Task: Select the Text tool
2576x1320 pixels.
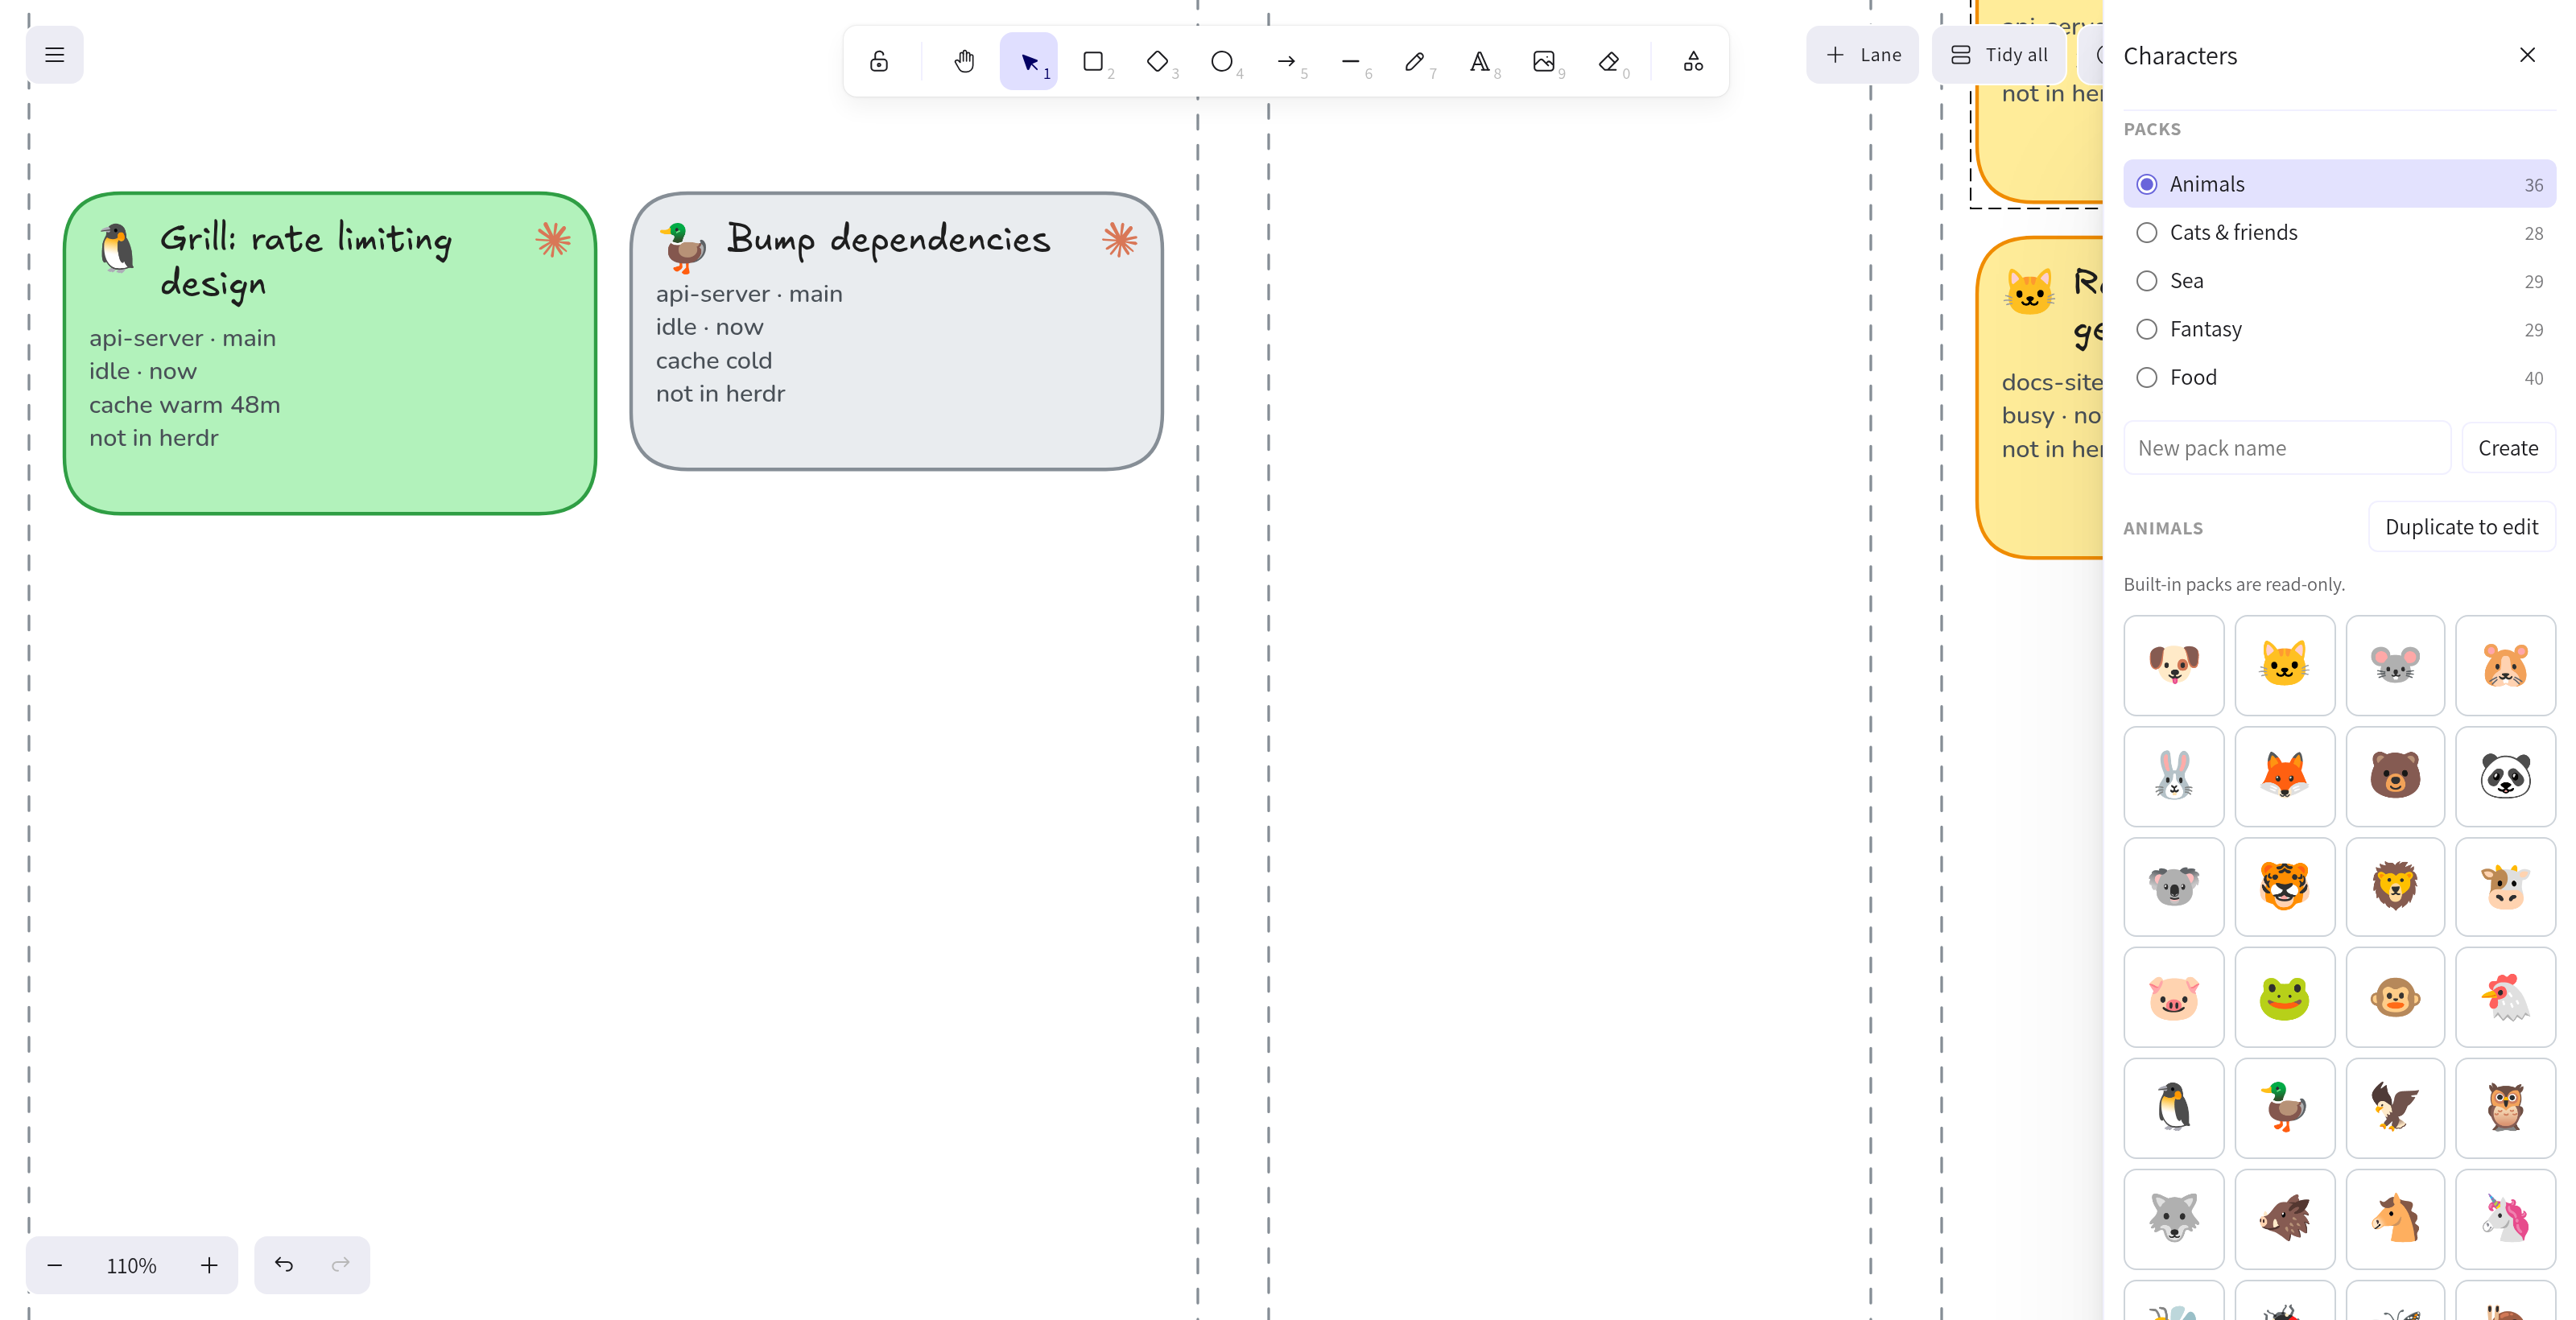Action: pyautogui.click(x=1479, y=62)
